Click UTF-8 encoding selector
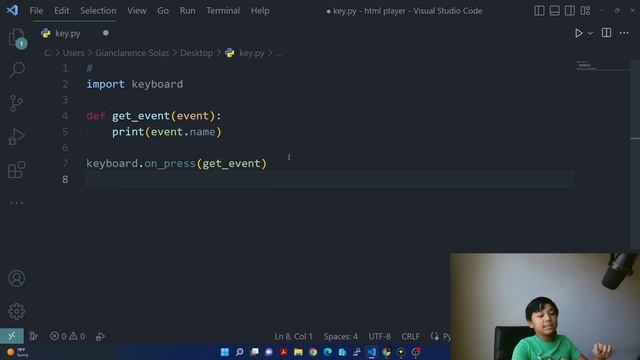 click(x=380, y=336)
